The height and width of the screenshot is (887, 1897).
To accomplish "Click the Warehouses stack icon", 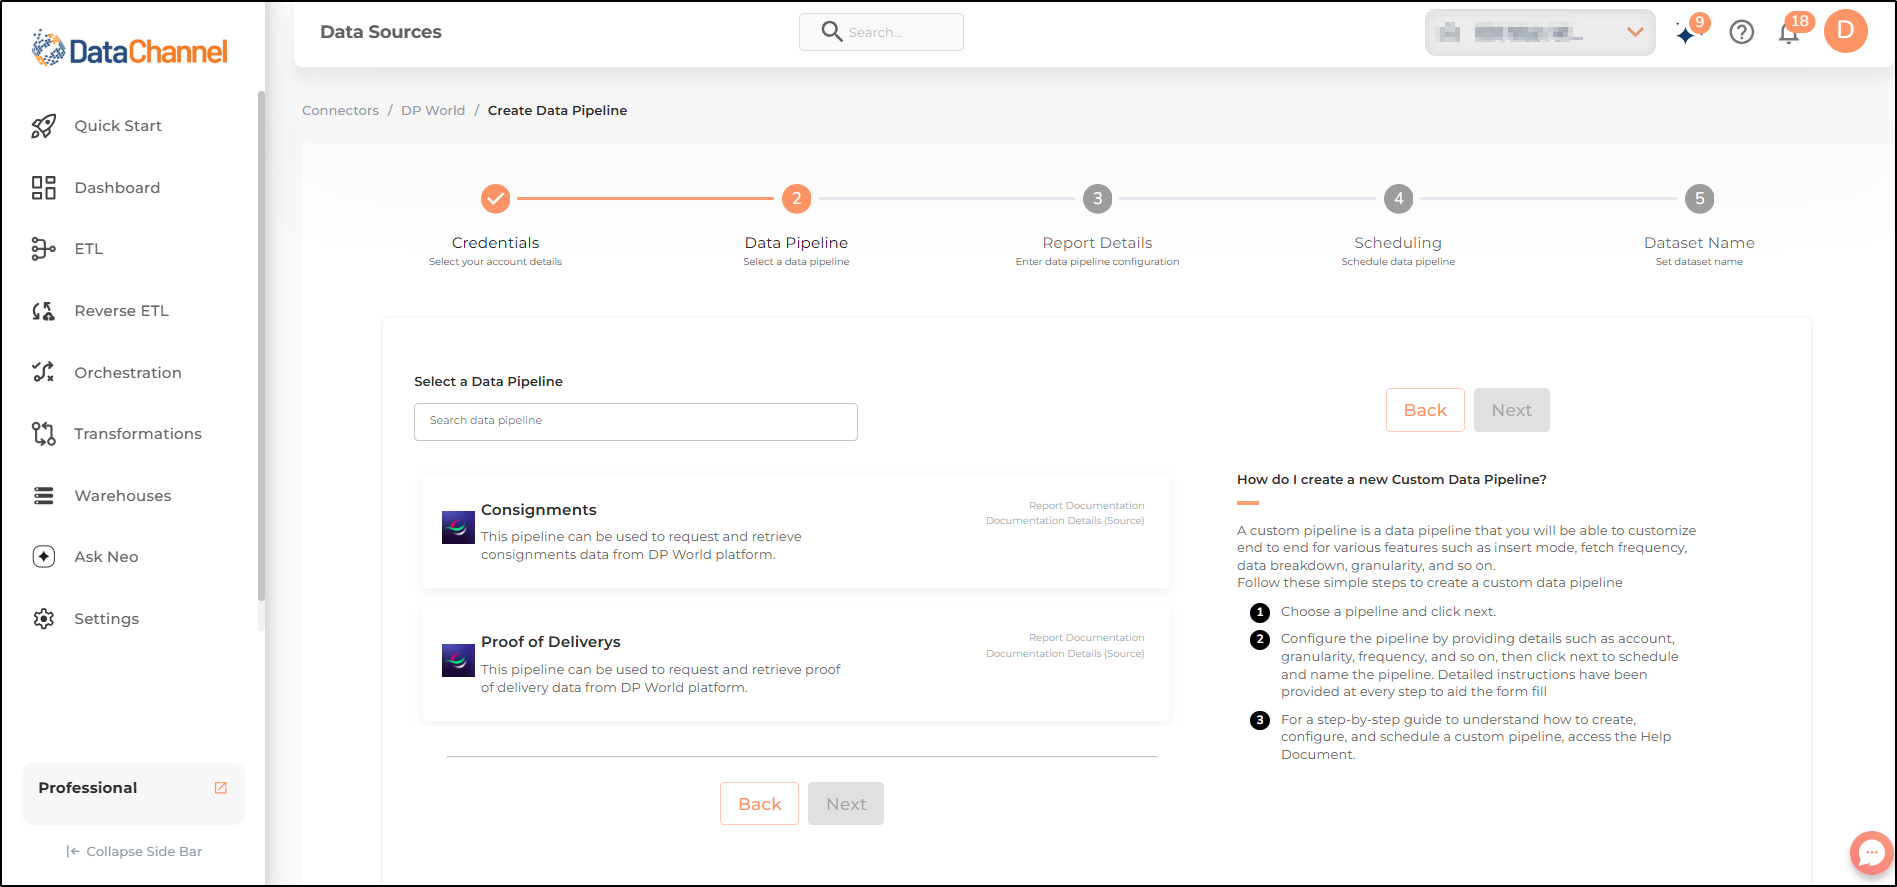I will click(x=43, y=496).
